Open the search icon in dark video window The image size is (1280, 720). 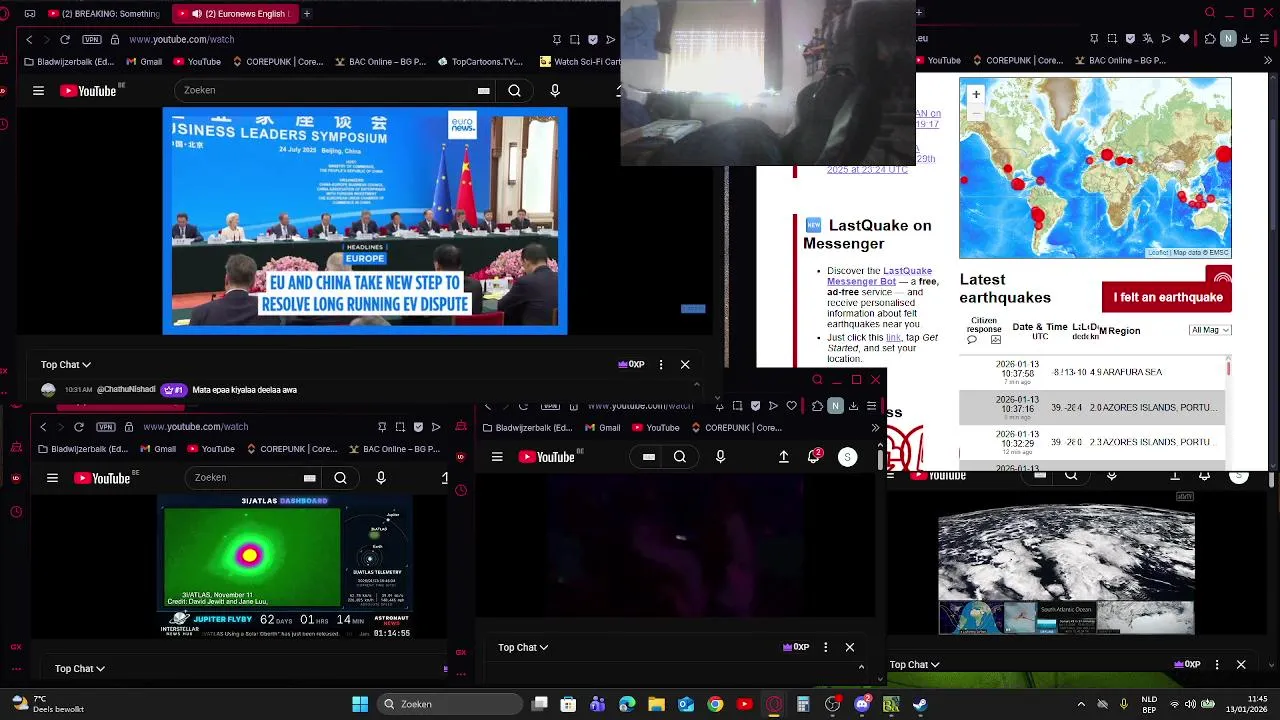coord(680,456)
